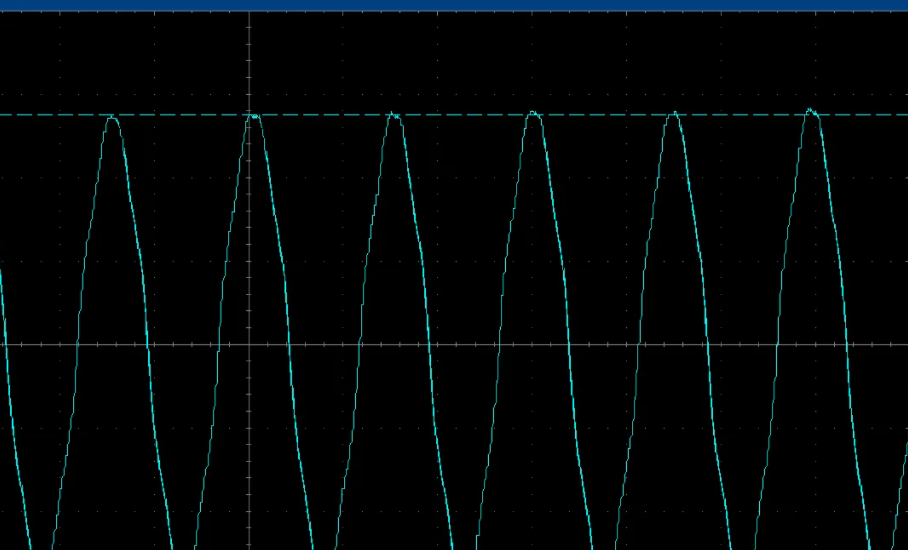The image size is (908, 550).
Task: Click the intersection of the center graticule axes
Action: [249, 344]
